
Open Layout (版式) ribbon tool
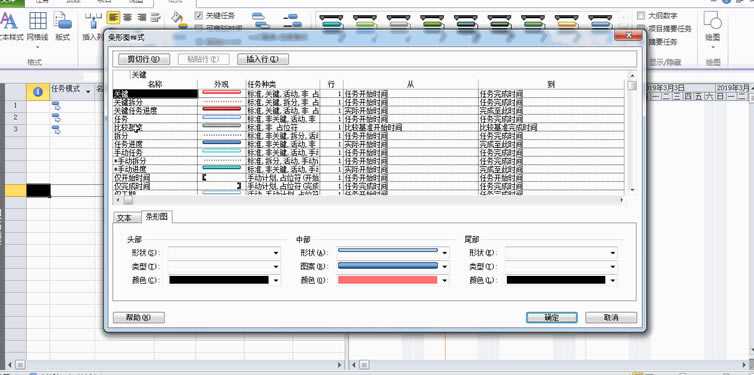tap(63, 26)
